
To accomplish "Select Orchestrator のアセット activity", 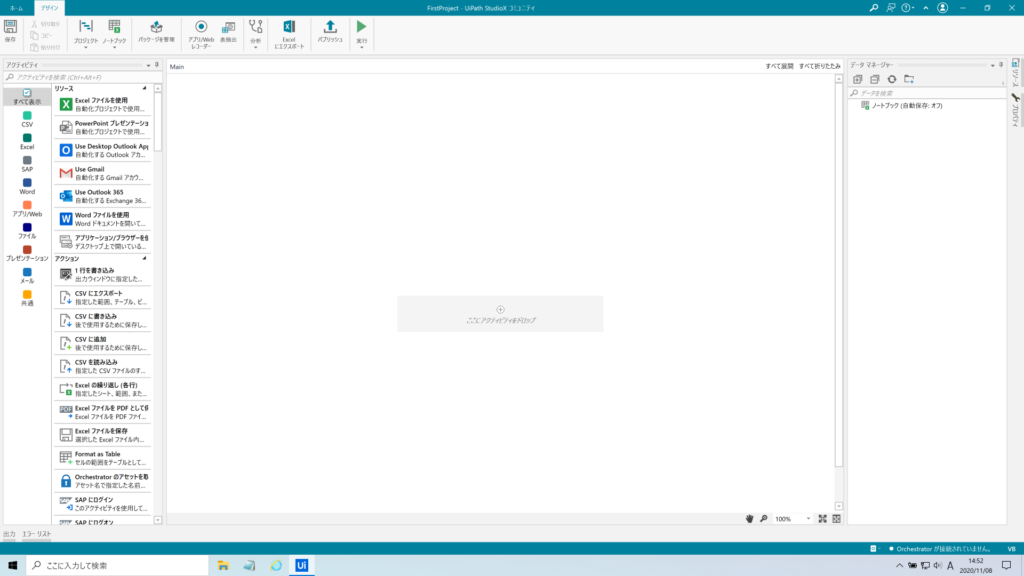I will click(x=103, y=481).
